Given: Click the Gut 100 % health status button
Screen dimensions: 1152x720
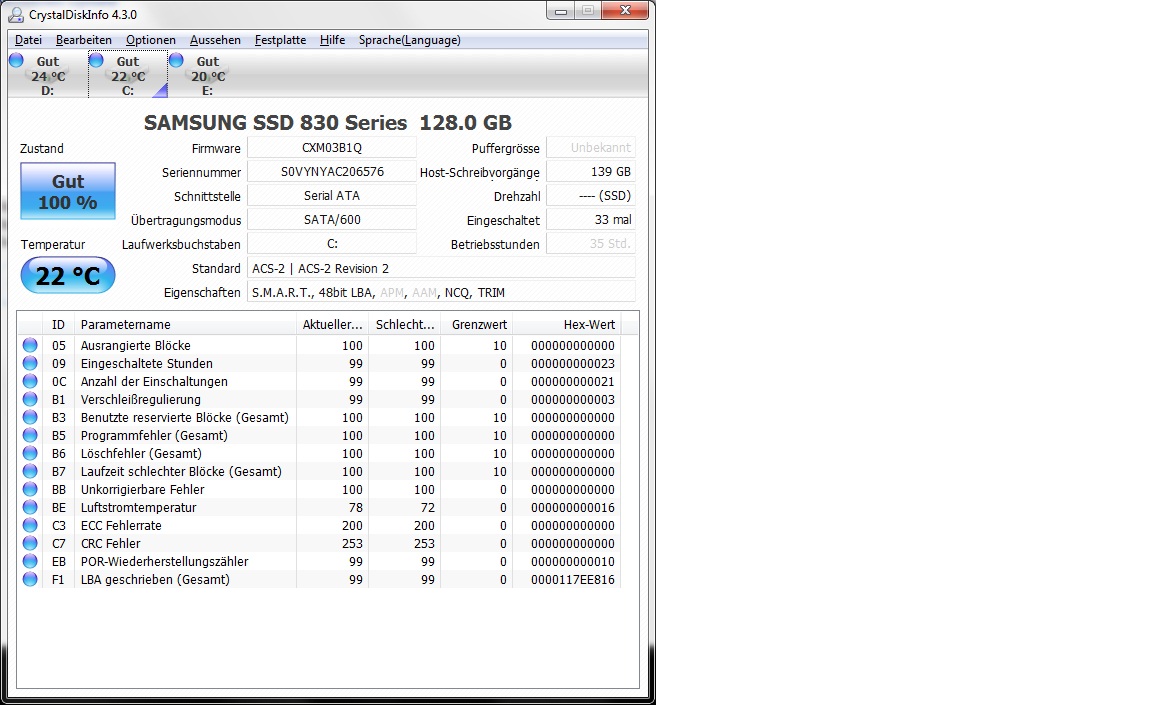Looking at the screenshot, I should click(x=68, y=191).
